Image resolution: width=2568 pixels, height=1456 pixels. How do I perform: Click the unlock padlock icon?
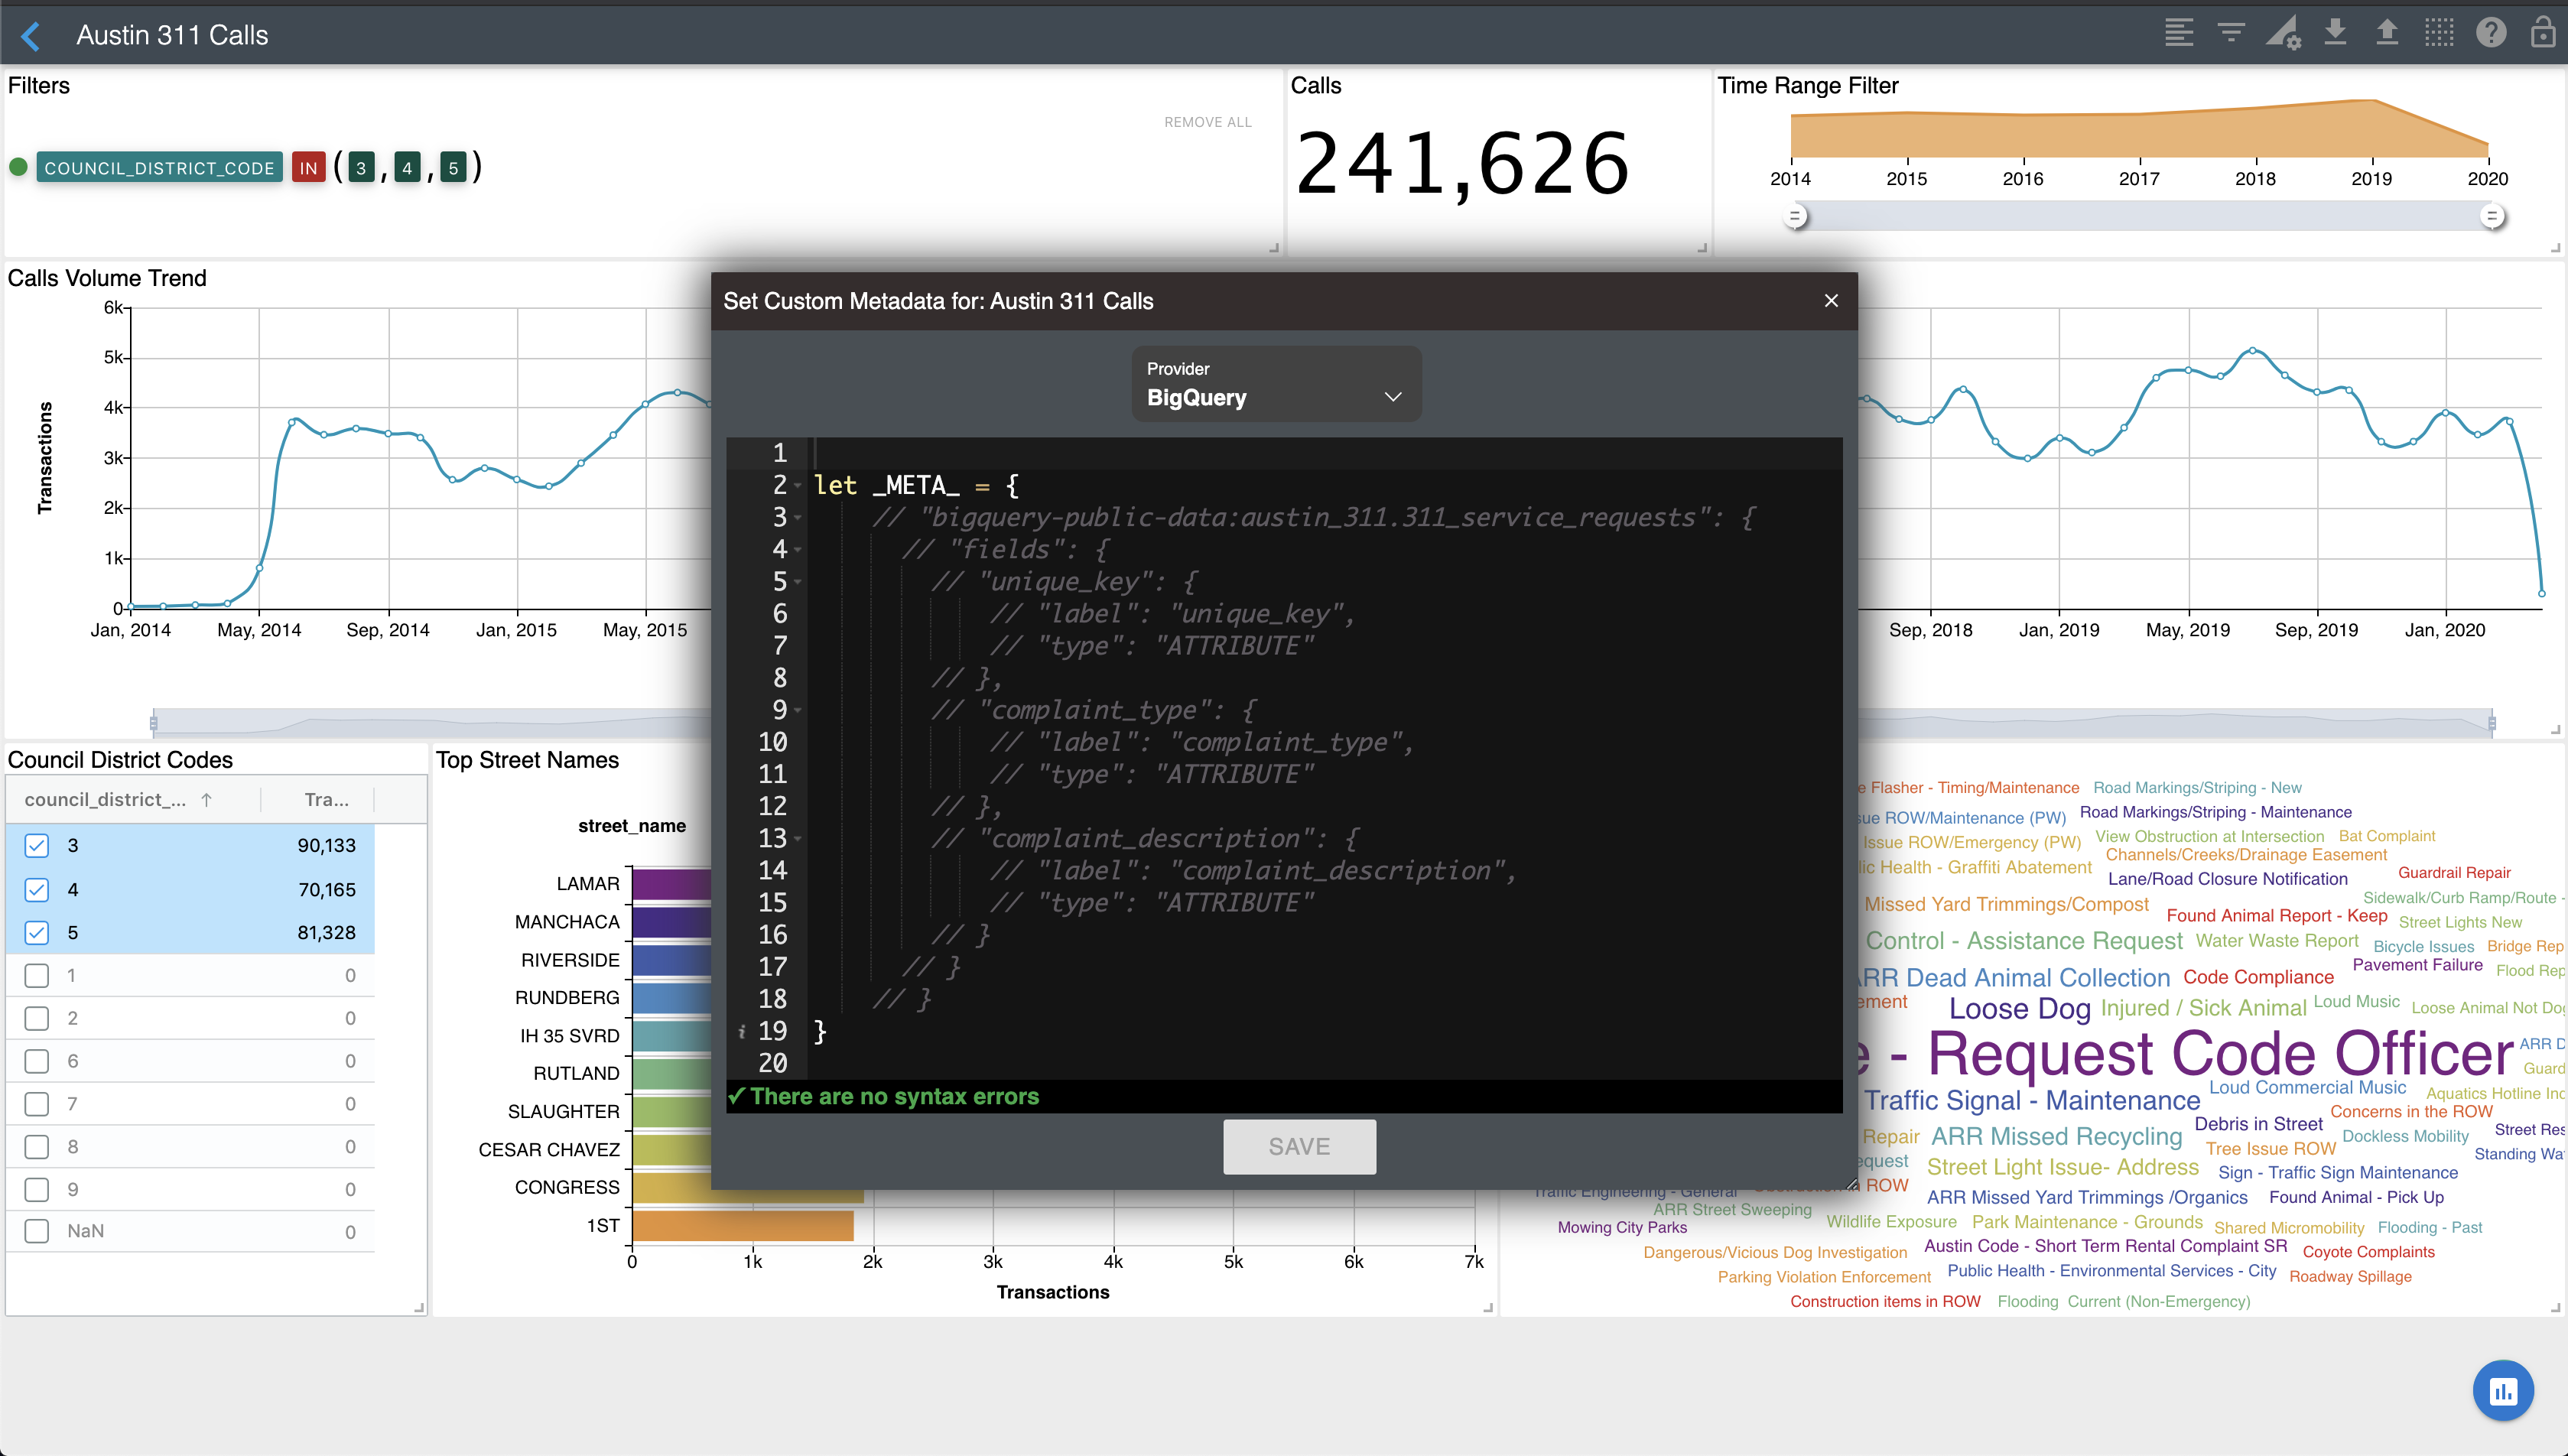pos(2543,33)
